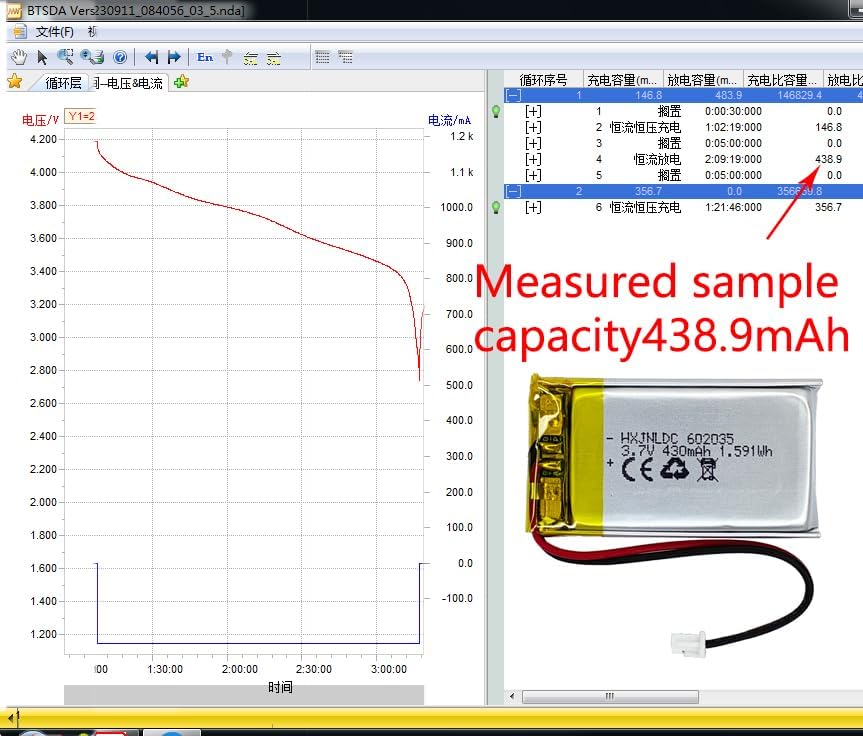Click the blue forward arrow icon
The width and height of the screenshot is (863, 736).
tap(172, 57)
